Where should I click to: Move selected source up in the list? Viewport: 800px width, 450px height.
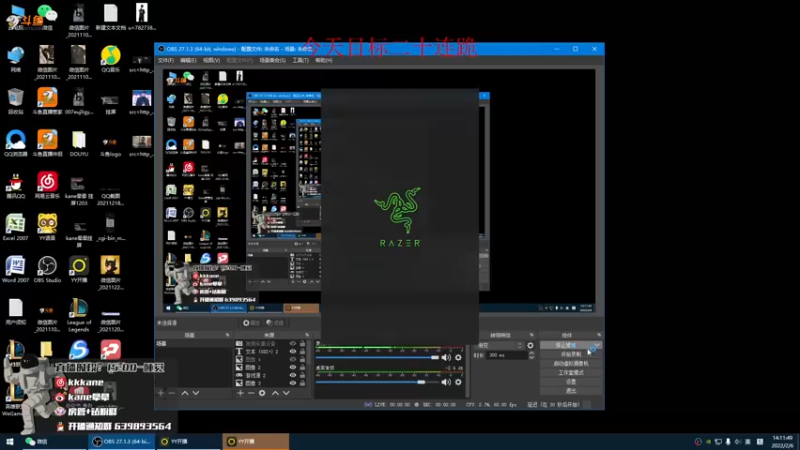tap(276, 393)
